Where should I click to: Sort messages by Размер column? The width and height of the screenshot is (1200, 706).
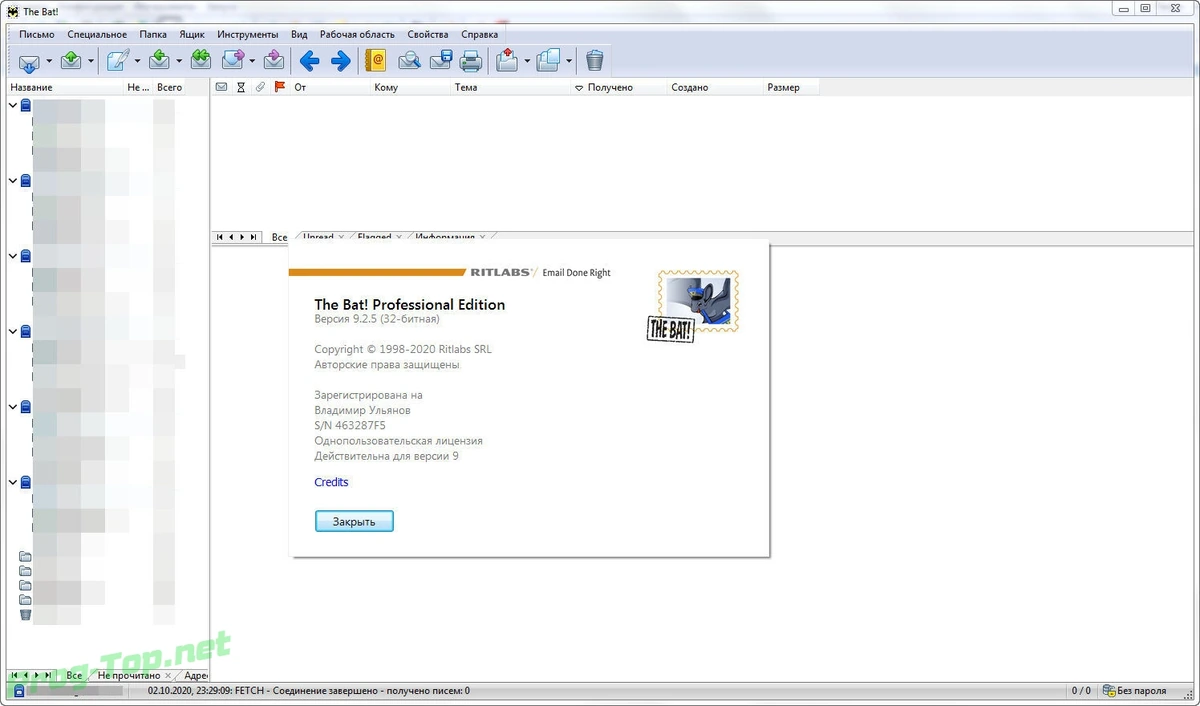(x=790, y=87)
